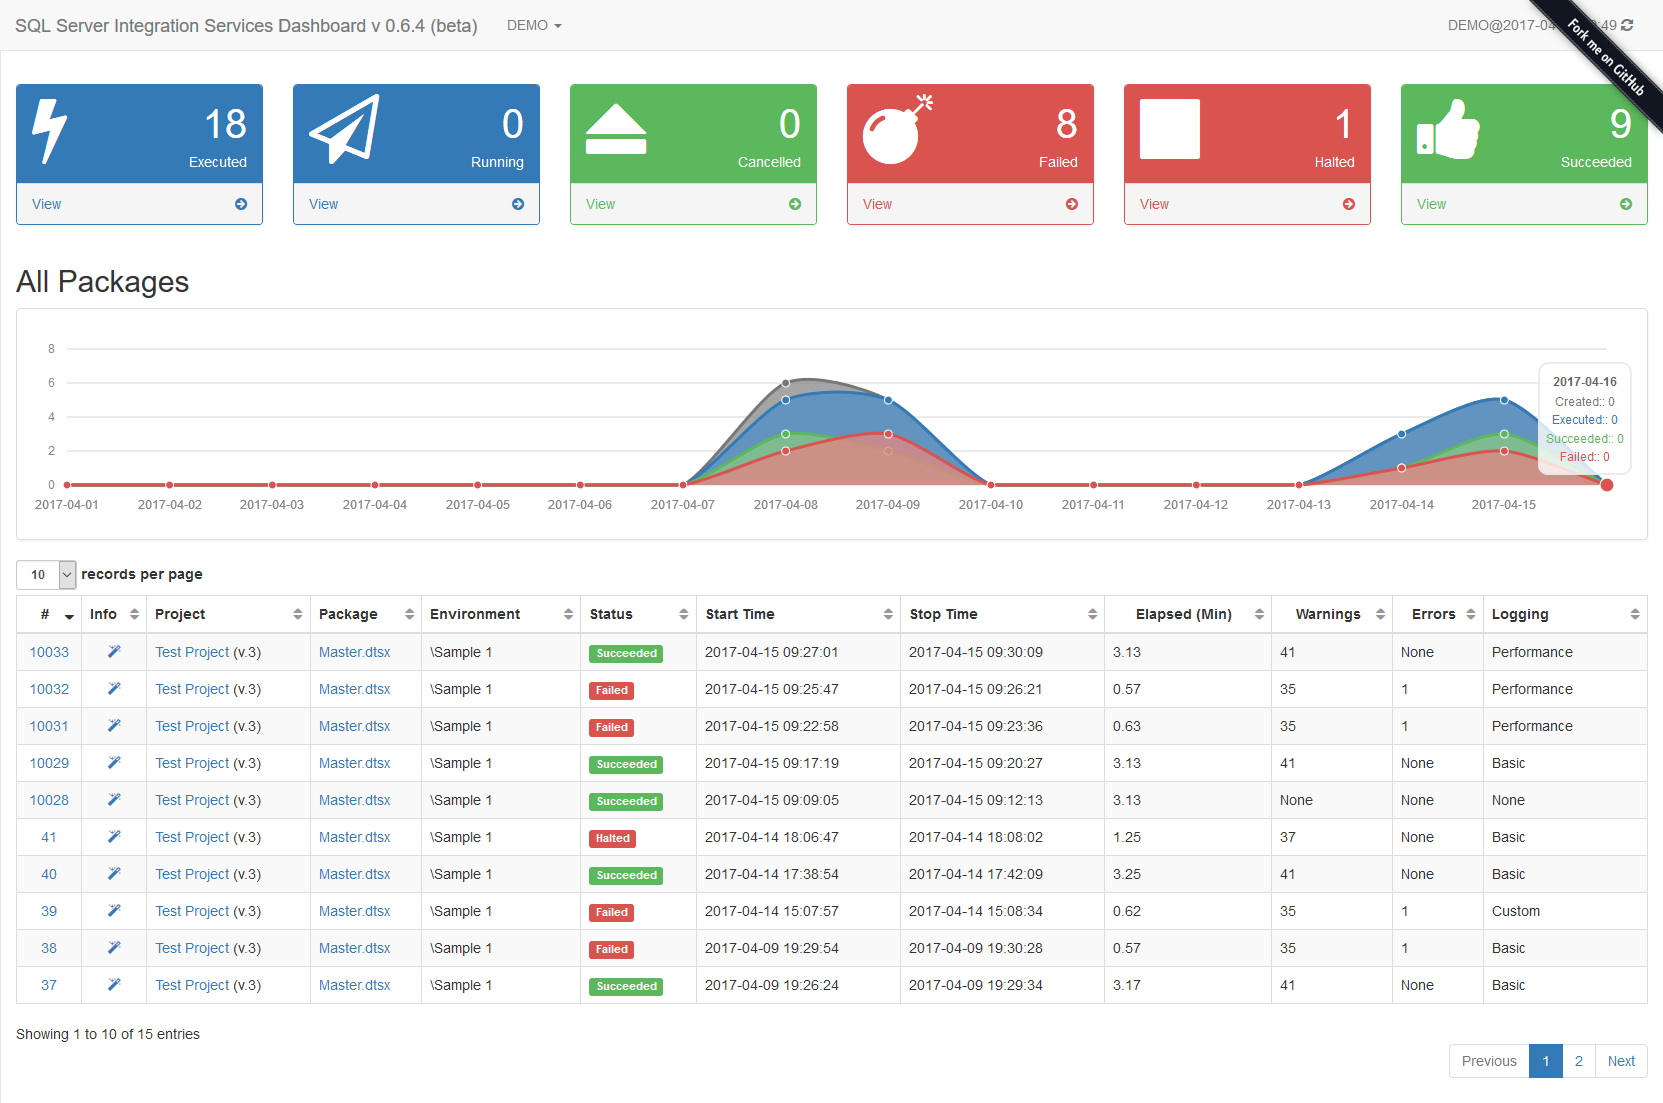Click the refresh icon in top bar

coord(1627,25)
